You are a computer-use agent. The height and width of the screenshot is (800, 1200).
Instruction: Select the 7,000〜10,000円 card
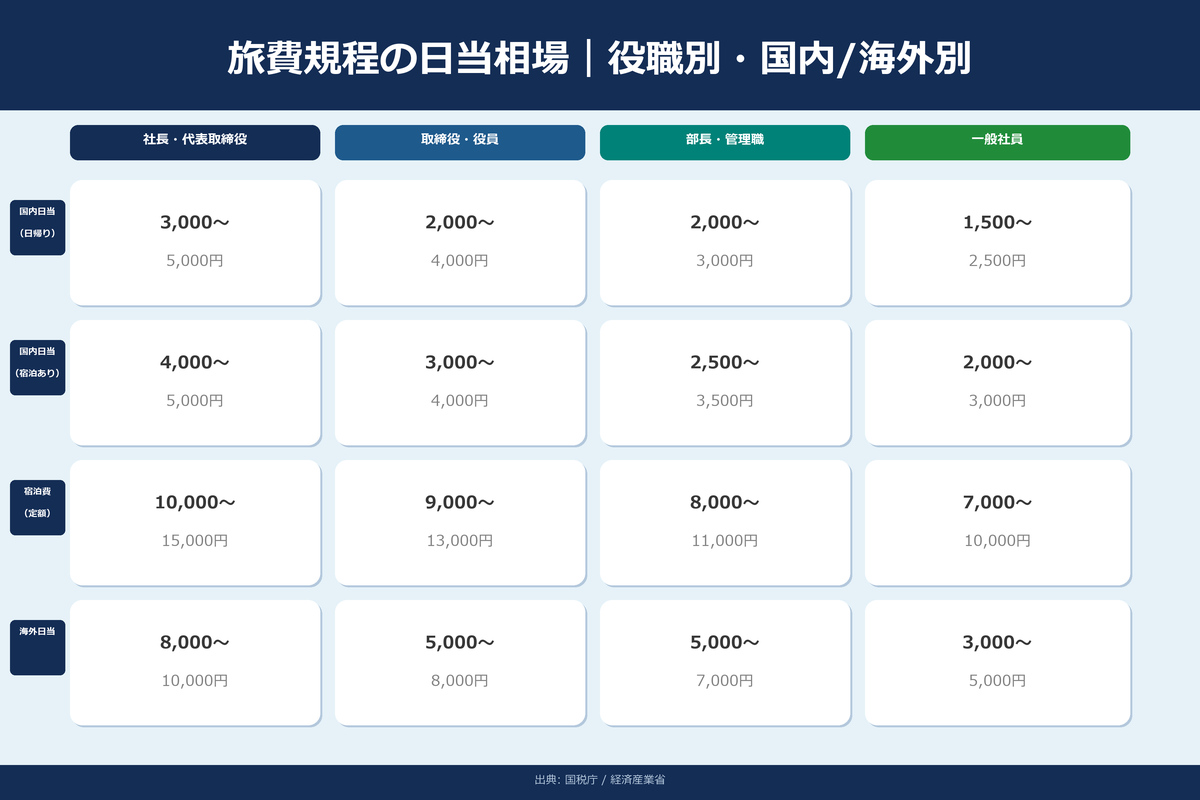click(x=997, y=522)
